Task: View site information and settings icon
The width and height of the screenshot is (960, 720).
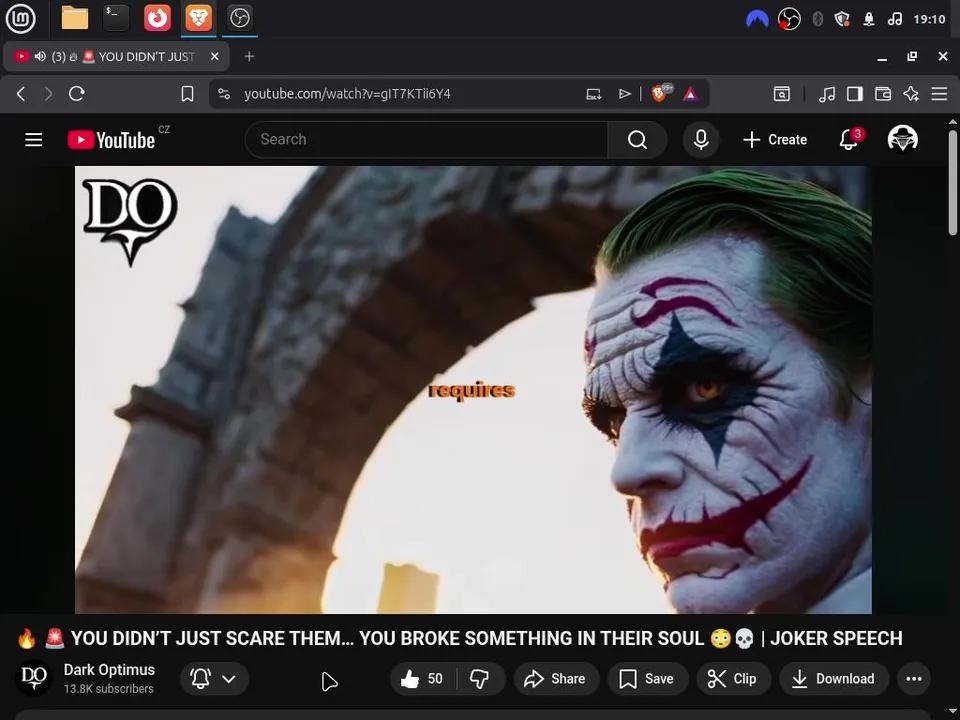Action: coord(224,94)
